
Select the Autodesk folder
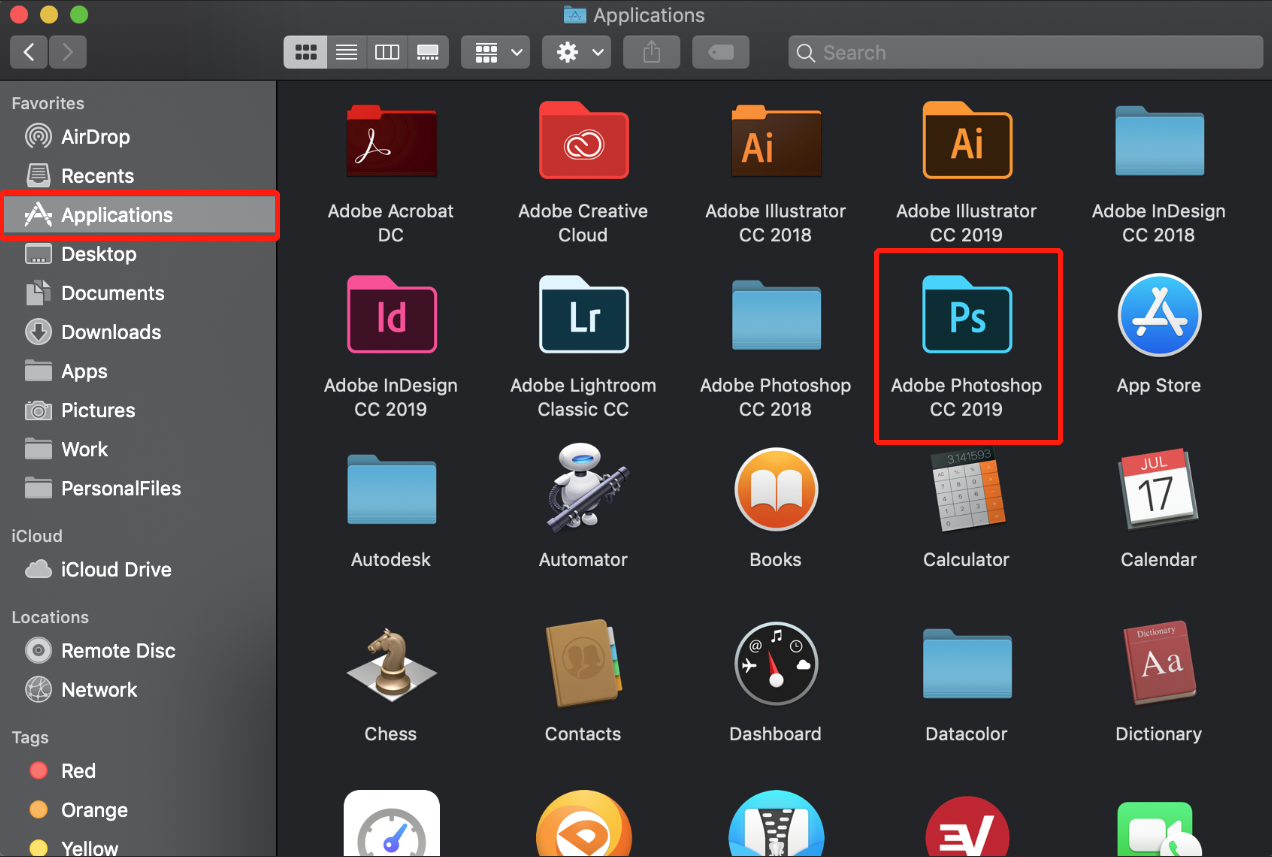point(391,490)
